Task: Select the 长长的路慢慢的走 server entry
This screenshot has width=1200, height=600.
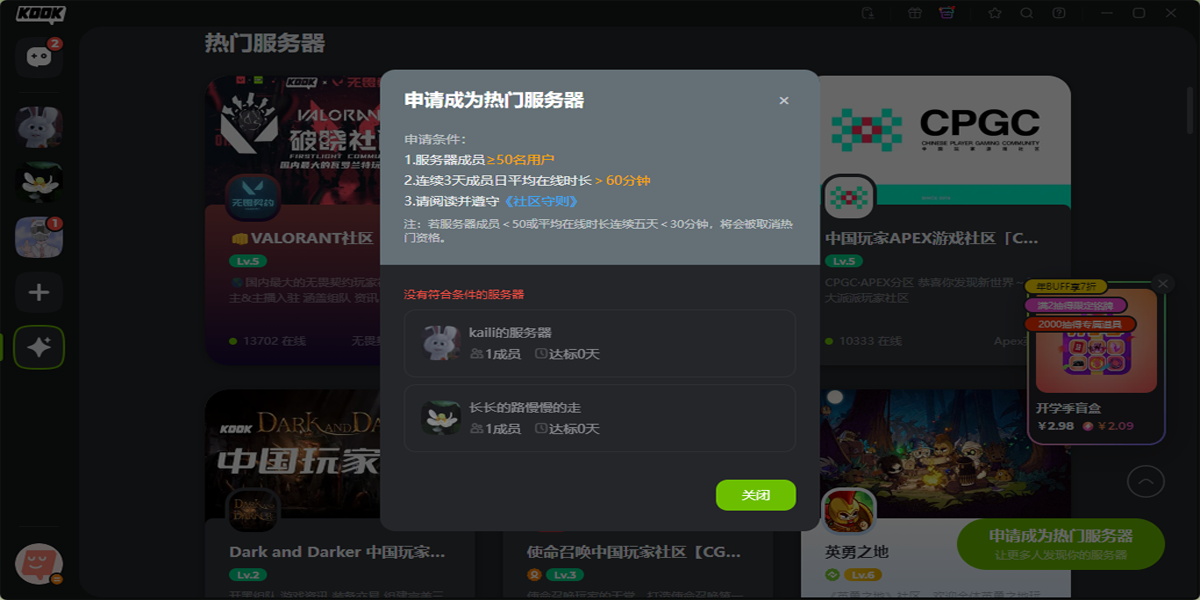Action: click(600, 418)
